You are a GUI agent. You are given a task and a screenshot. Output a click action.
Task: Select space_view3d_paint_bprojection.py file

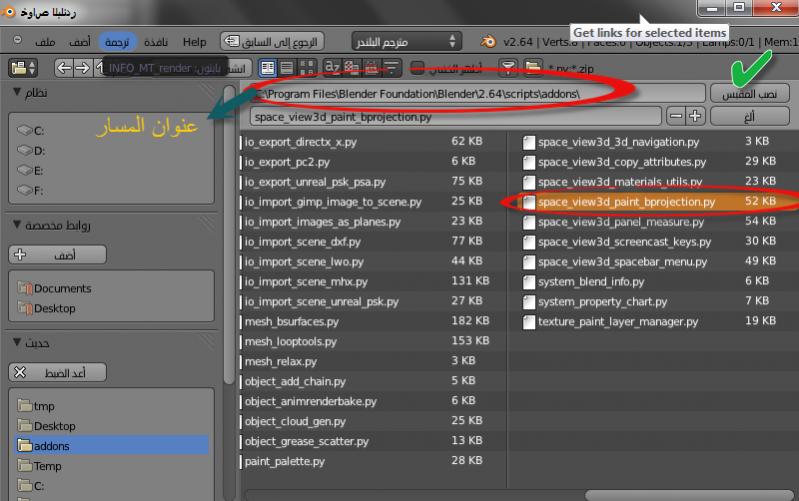point(626,202)
